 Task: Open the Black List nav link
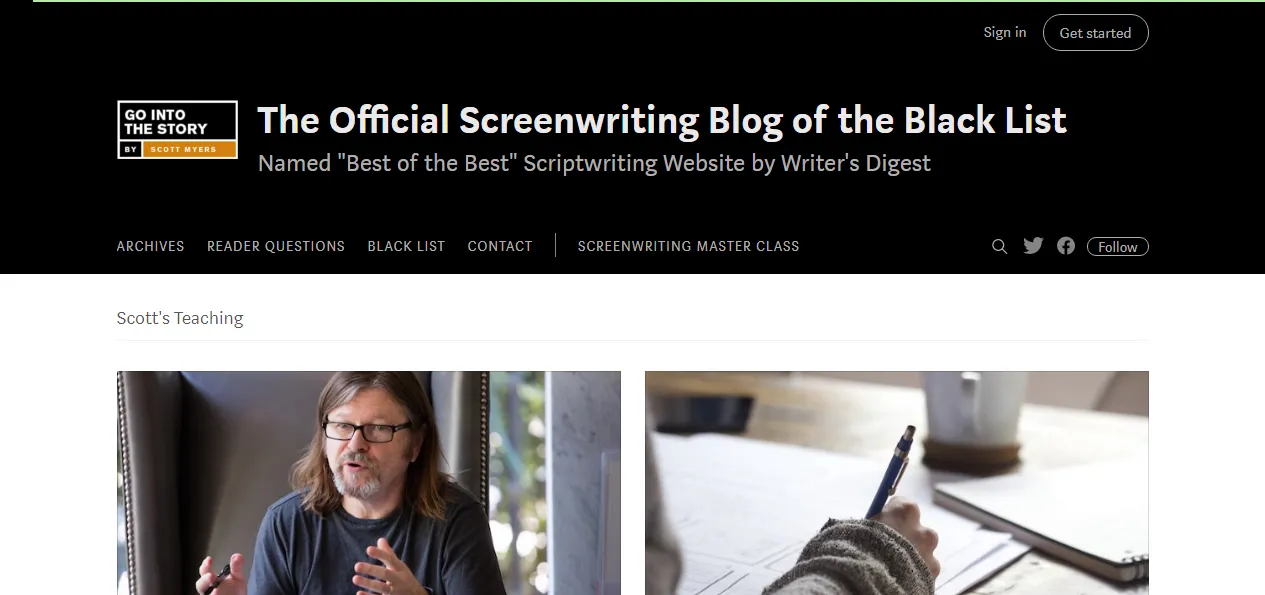tap(406, 246)
